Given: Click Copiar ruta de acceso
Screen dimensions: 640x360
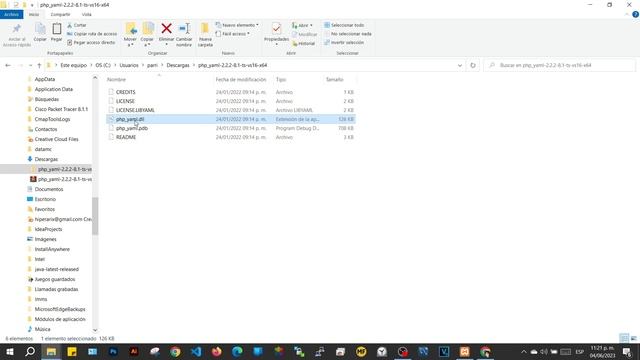Looking at the screenshot, I should click(x=92, y=34).
